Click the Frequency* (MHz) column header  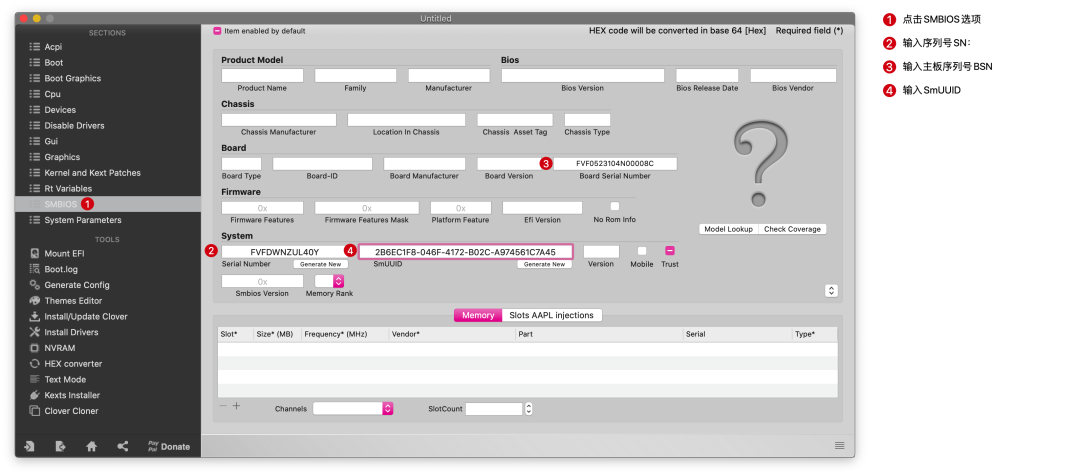(x=345, y=335)
